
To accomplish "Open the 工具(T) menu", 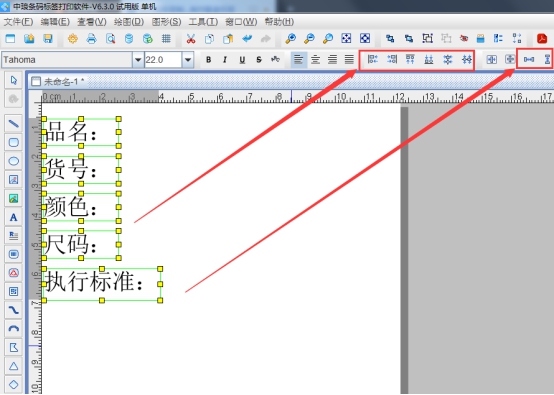I will 203,22.
